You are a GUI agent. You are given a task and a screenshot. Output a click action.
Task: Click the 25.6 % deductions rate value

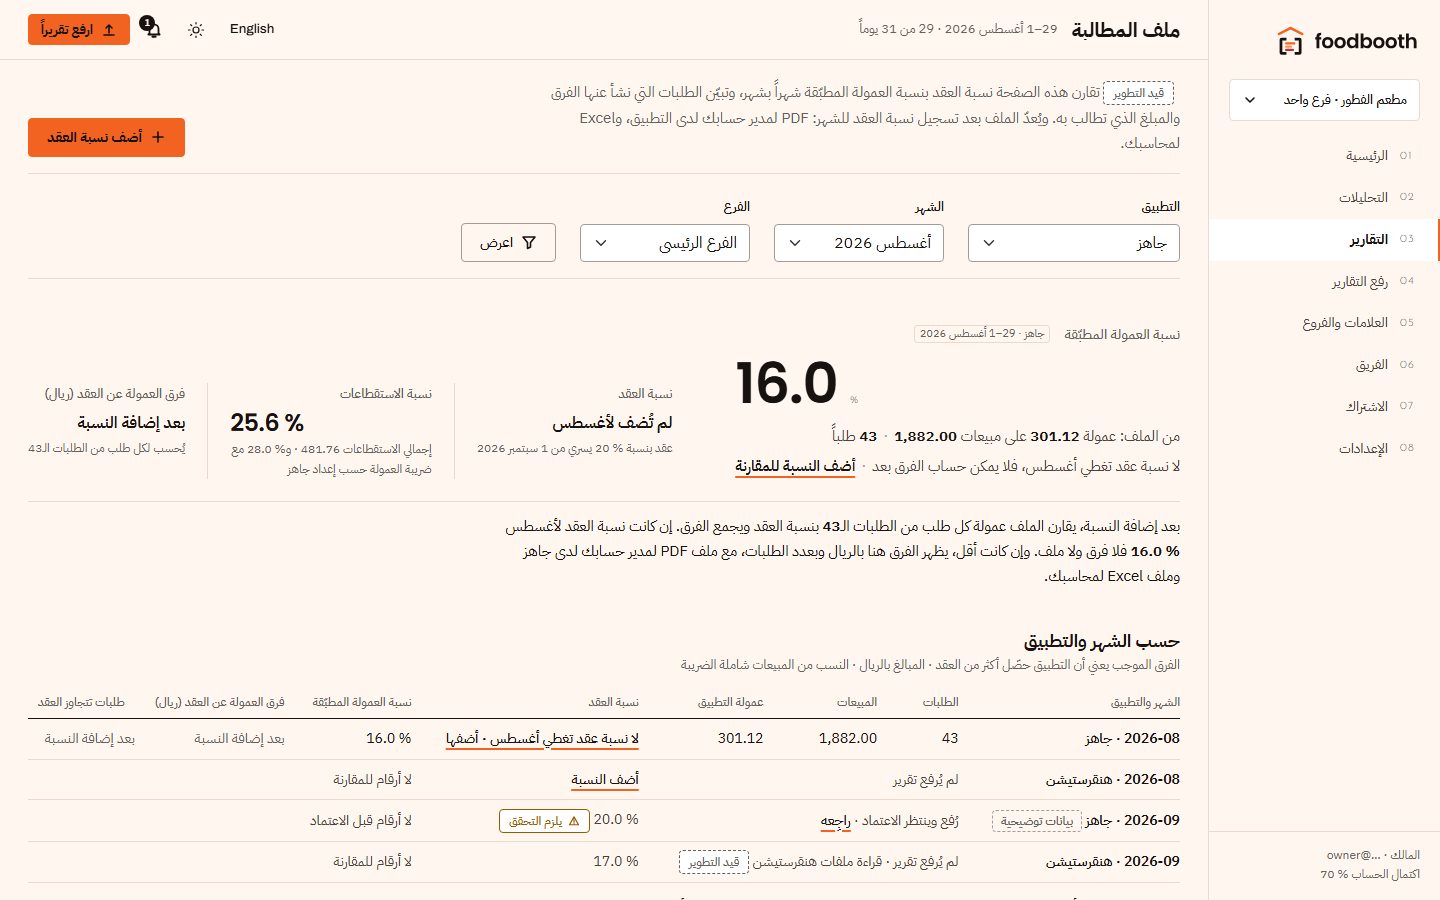(x=267, y=423)
